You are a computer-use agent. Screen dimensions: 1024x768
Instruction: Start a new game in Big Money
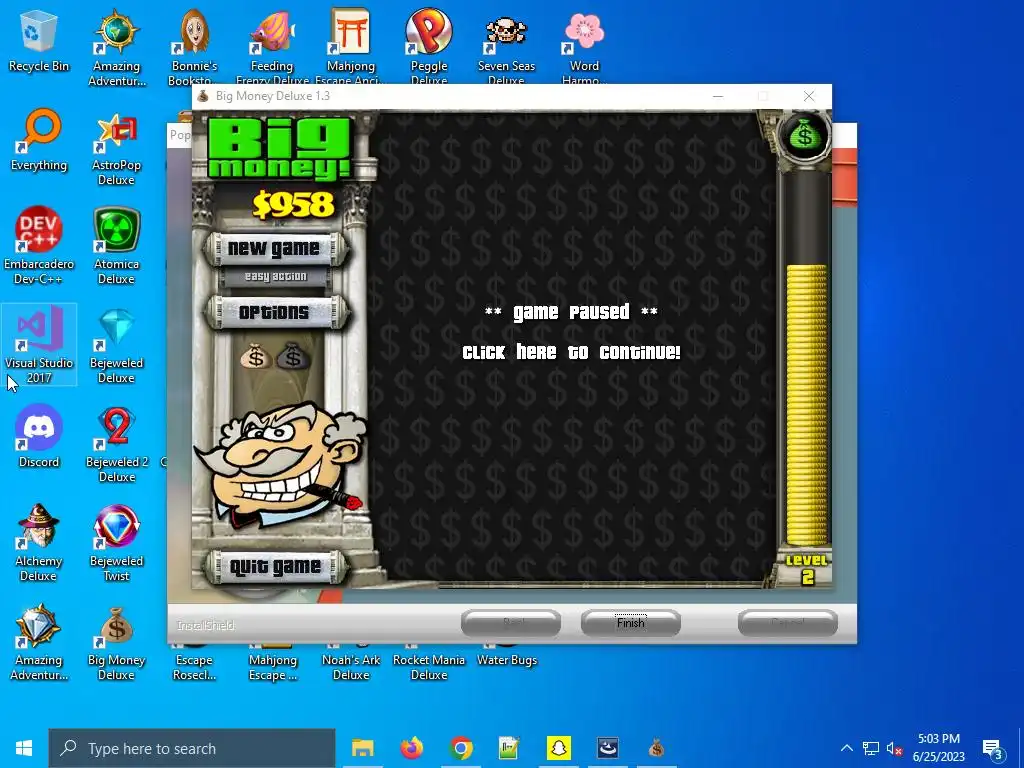pos(275,249)
